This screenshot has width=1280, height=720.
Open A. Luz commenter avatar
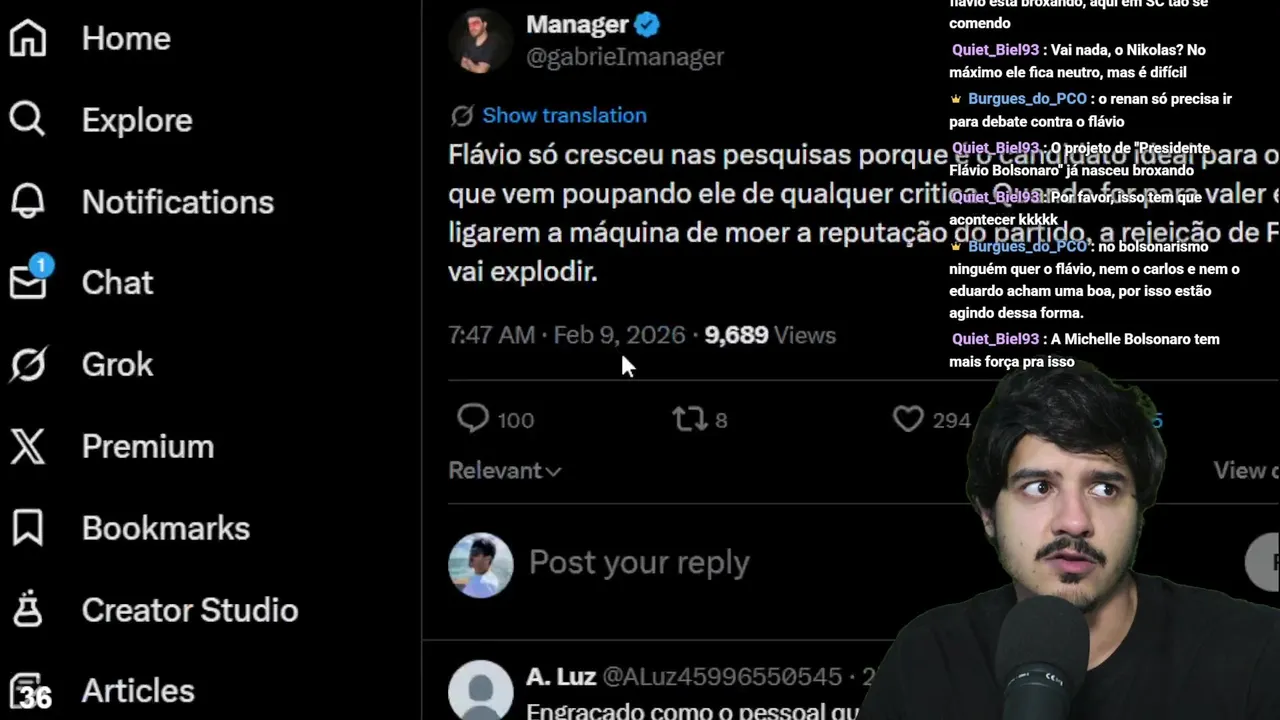coord(481,690)
